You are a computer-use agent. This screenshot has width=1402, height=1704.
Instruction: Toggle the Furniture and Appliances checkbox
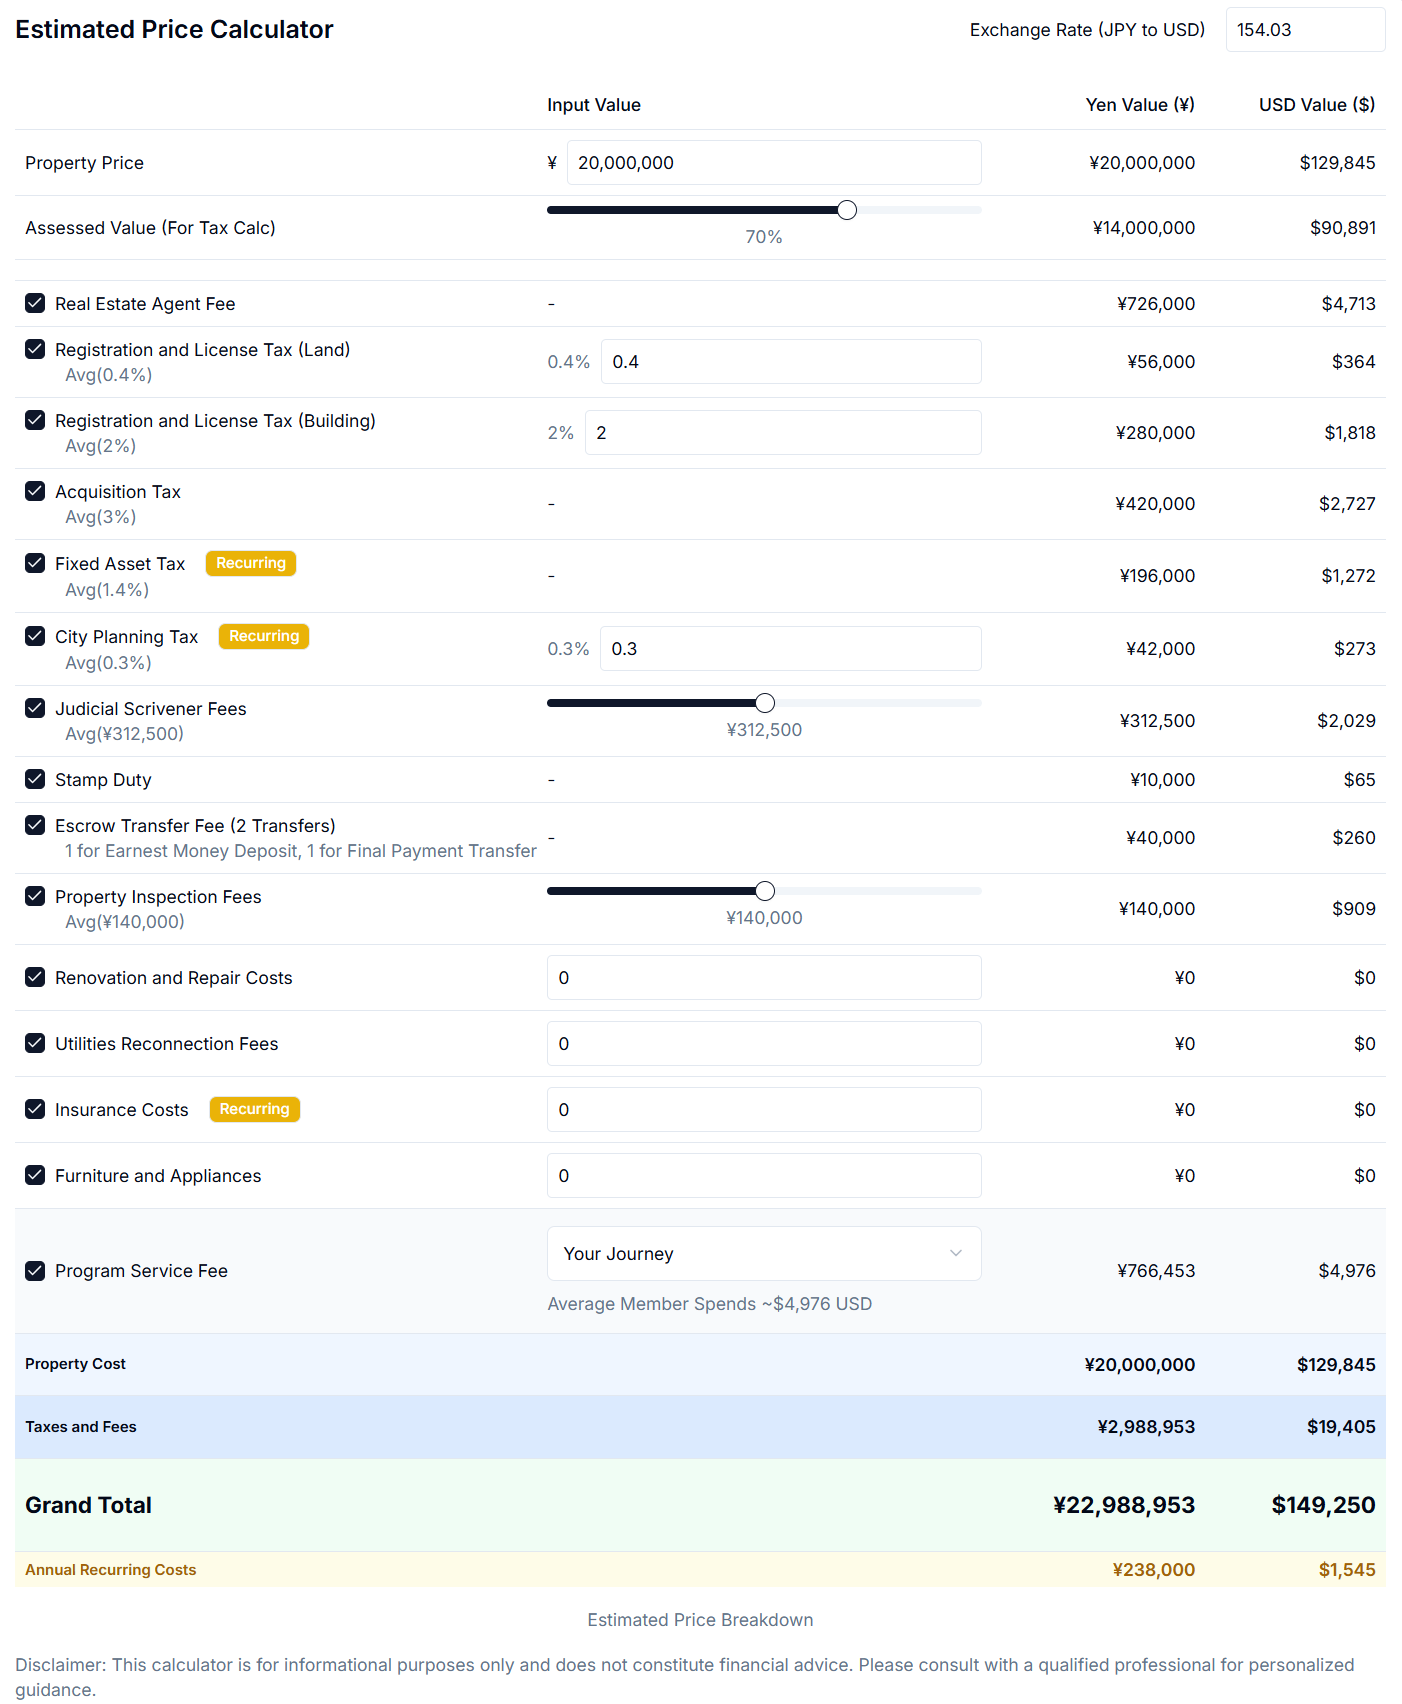pyautogui.click(x=35, y=1175)
